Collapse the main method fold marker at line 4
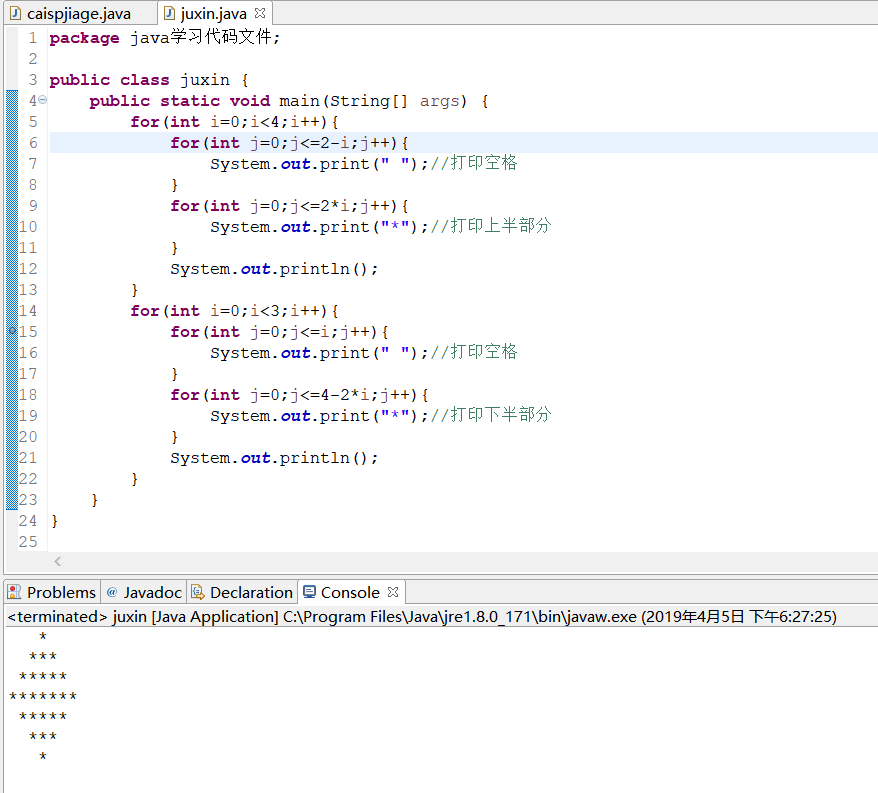The height and width of the screenshot is (793, 878). pyautogui.click(x=43, y=100)
